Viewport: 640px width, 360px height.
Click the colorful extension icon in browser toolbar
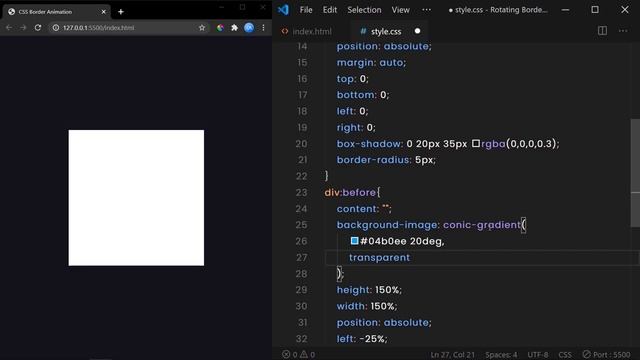point(220,28)
